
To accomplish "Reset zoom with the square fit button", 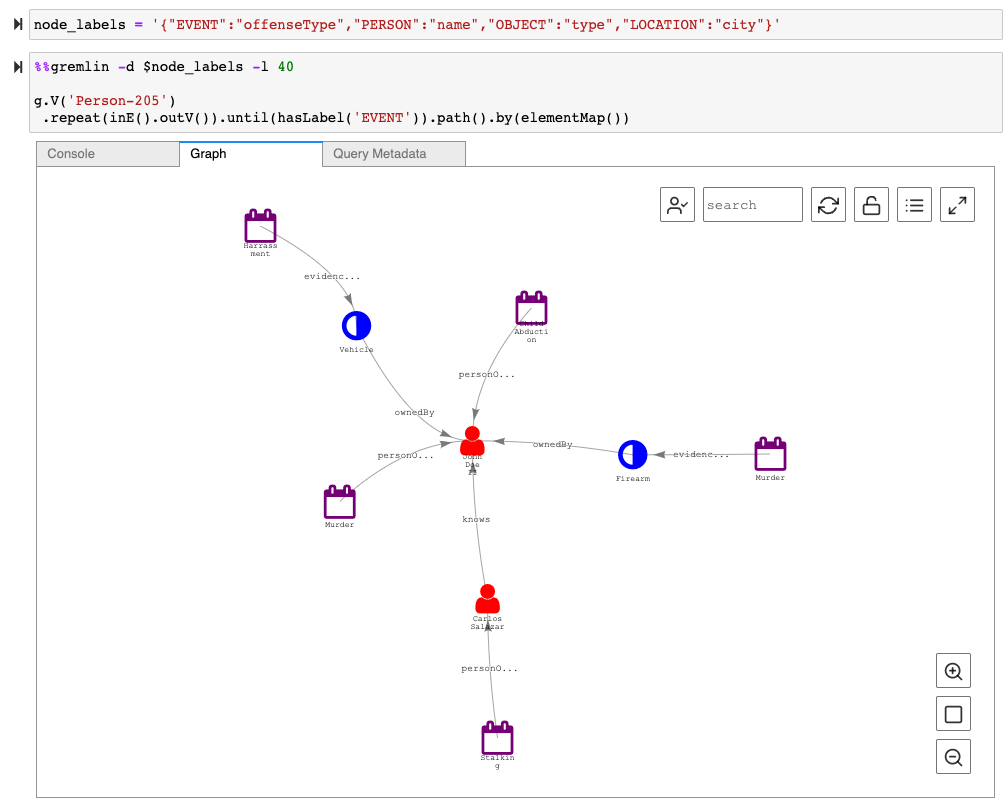I will (x=953, y=714).
